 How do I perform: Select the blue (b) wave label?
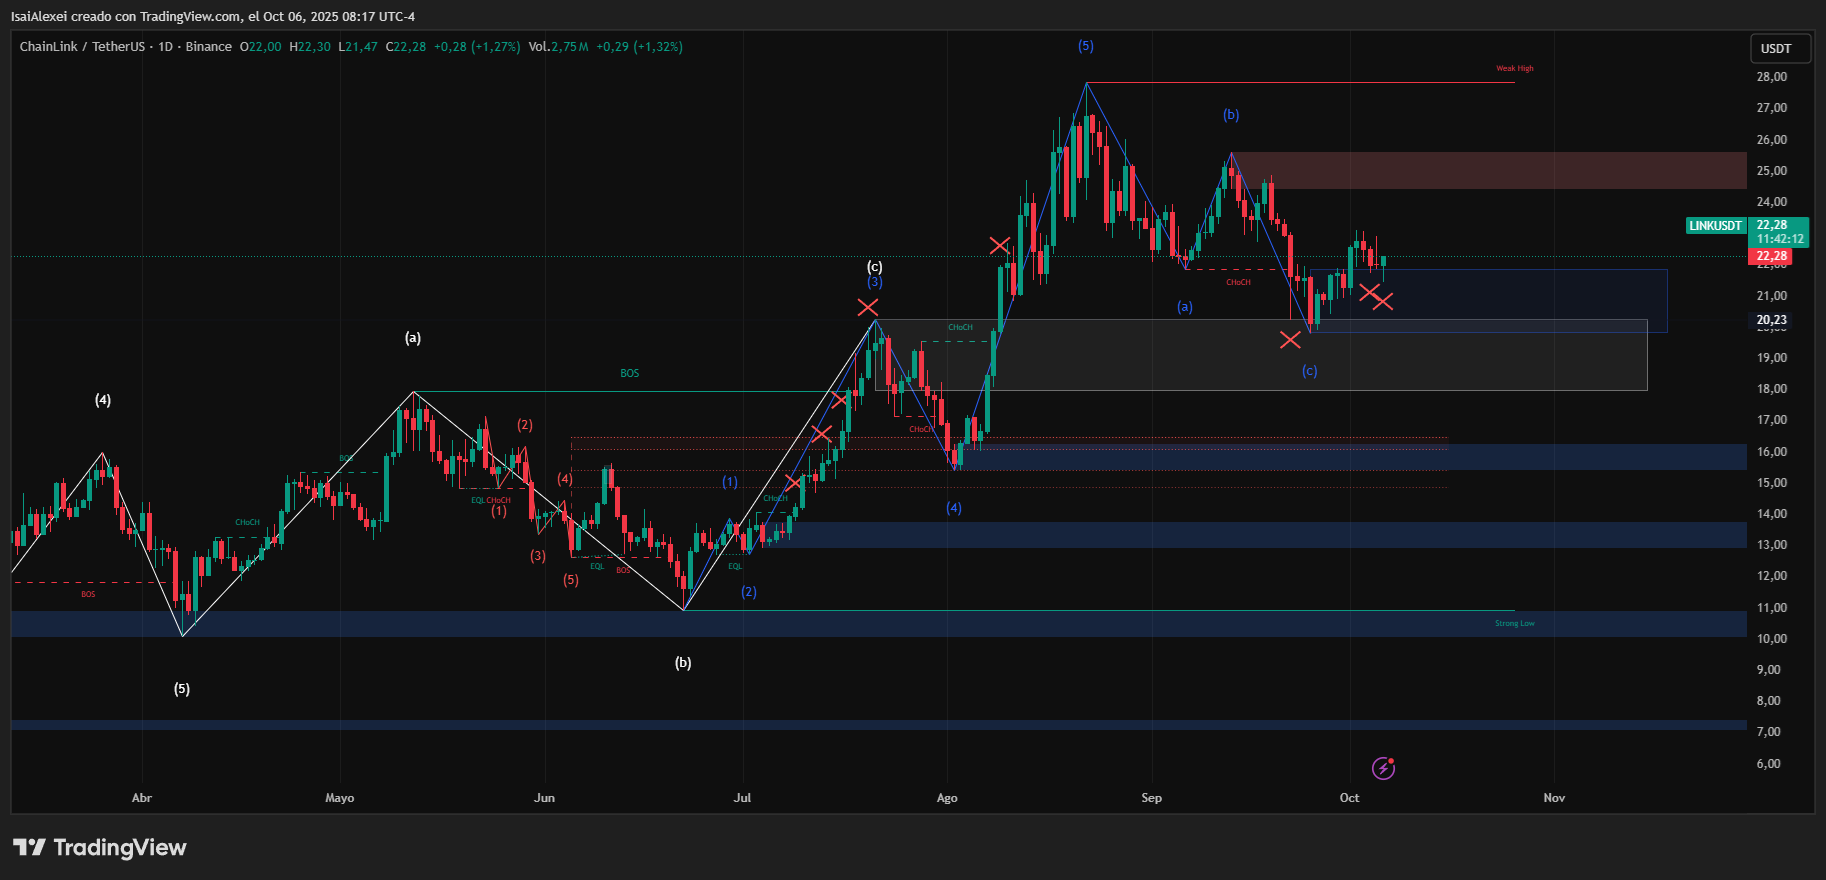point(1231,115)
